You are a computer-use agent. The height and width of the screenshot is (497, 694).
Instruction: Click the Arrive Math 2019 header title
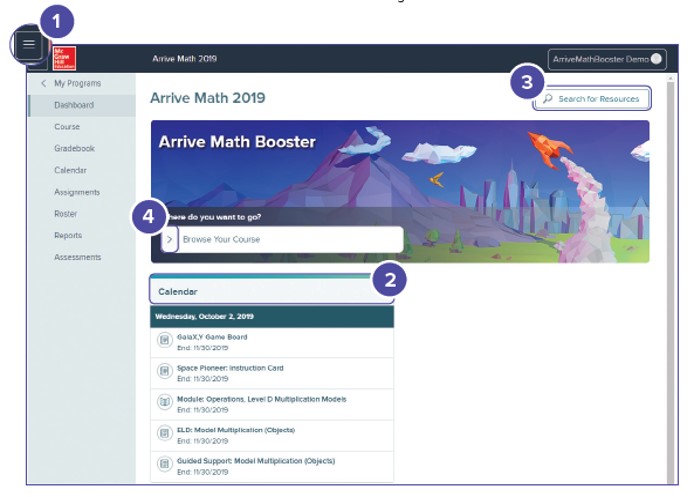tap(185, 59)
